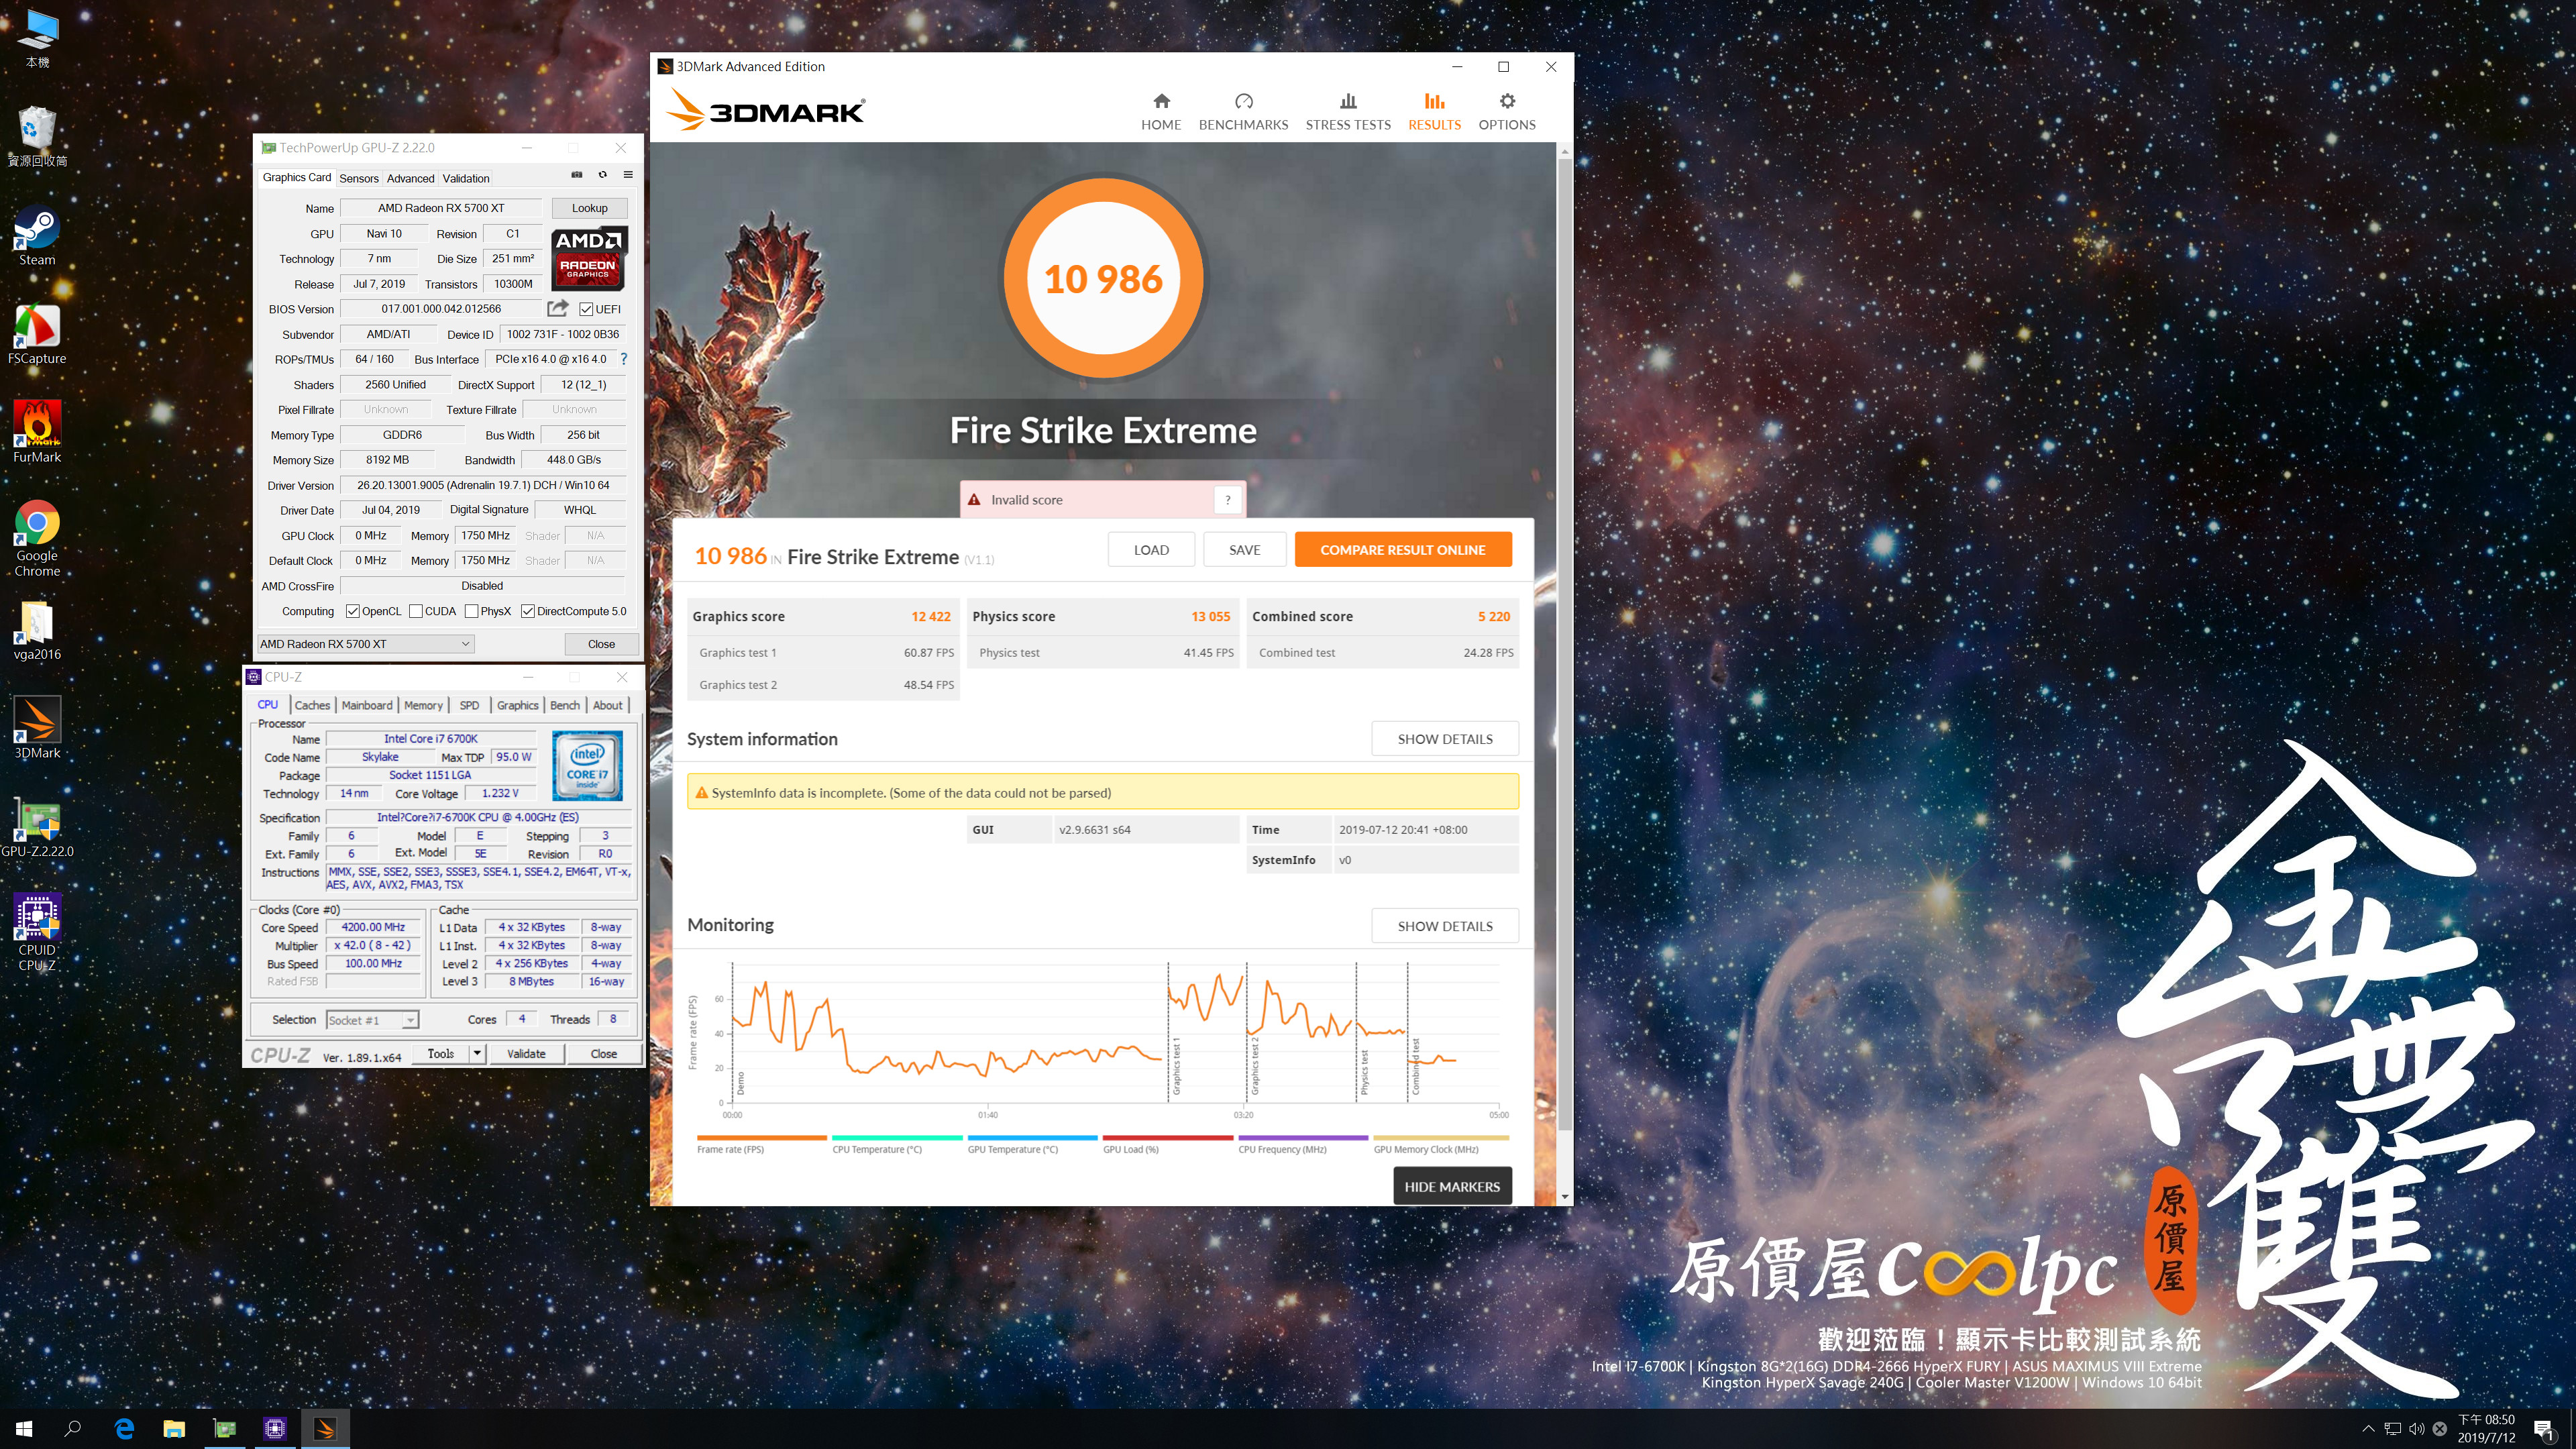The height and width of the screenshot is (1449, 2576).
Task: Open taskbar search magnifier
Action: [x=73, y=1429]
